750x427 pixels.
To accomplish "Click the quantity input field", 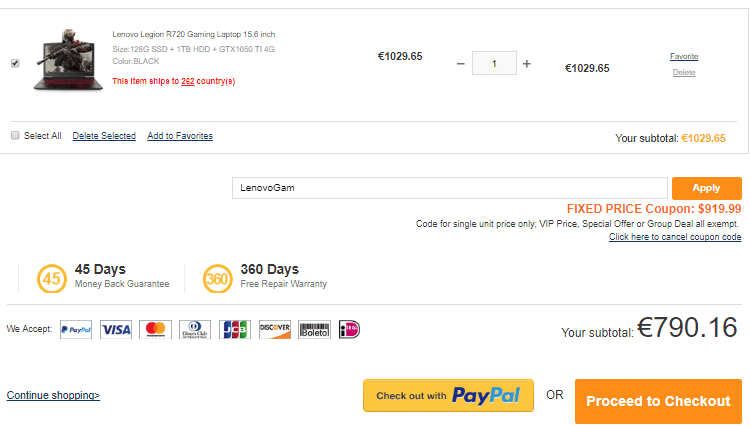I will pyautogui.click(x=494, y=63).
